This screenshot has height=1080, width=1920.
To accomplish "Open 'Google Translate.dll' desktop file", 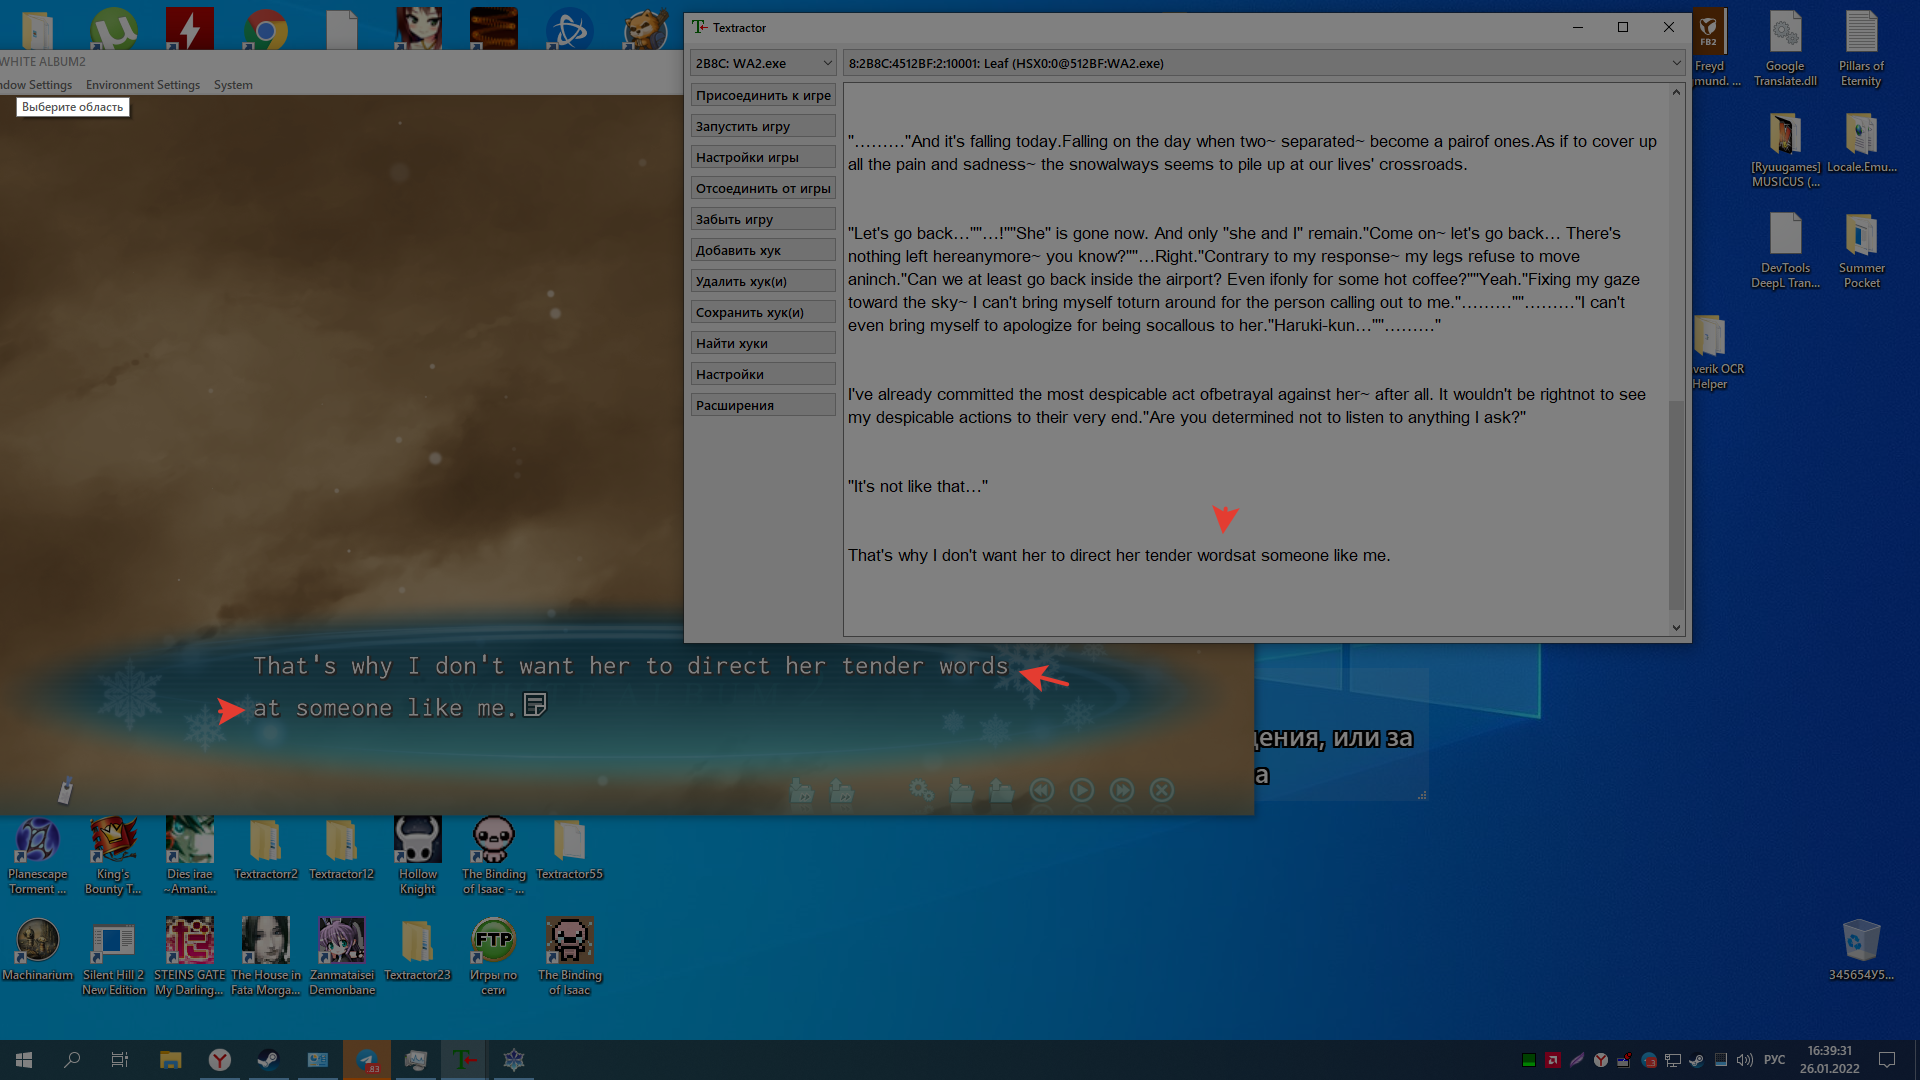I will (x=1785, y=49).
